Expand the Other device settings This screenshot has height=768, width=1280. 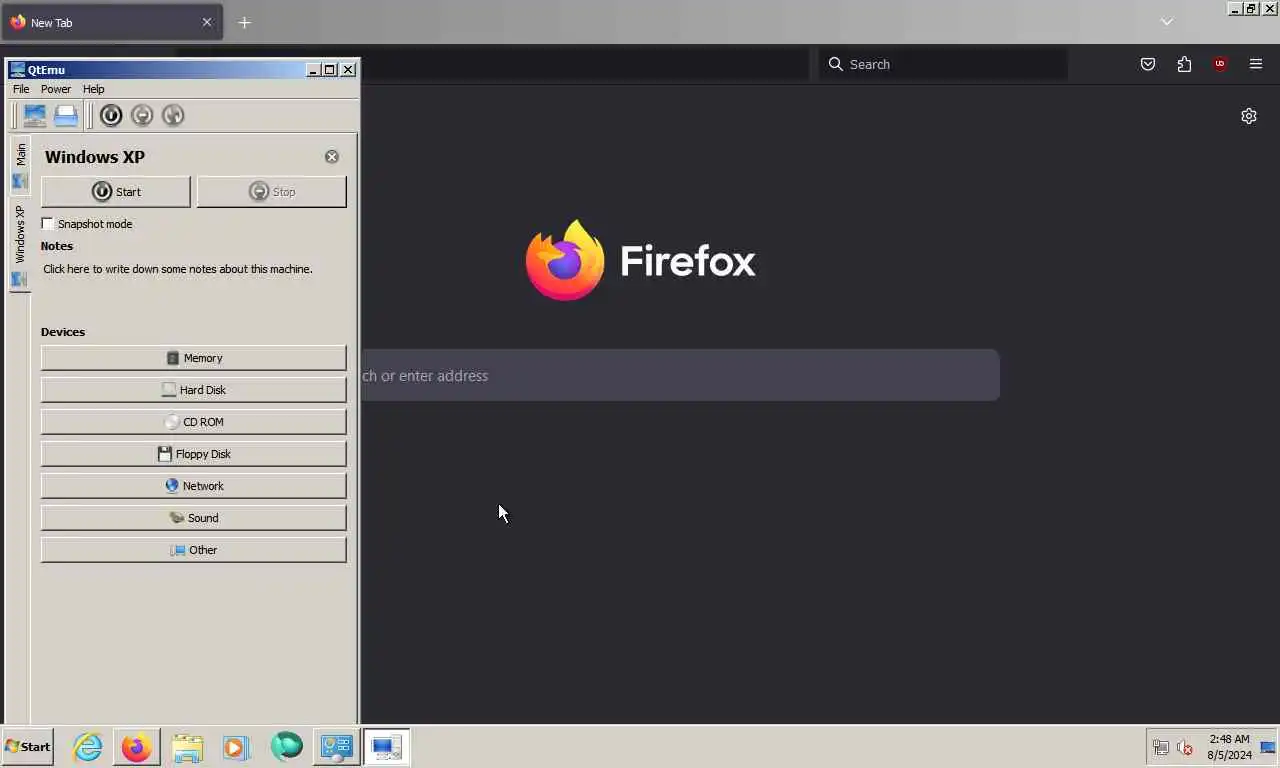pyautogui.click(x=194, y=550)
